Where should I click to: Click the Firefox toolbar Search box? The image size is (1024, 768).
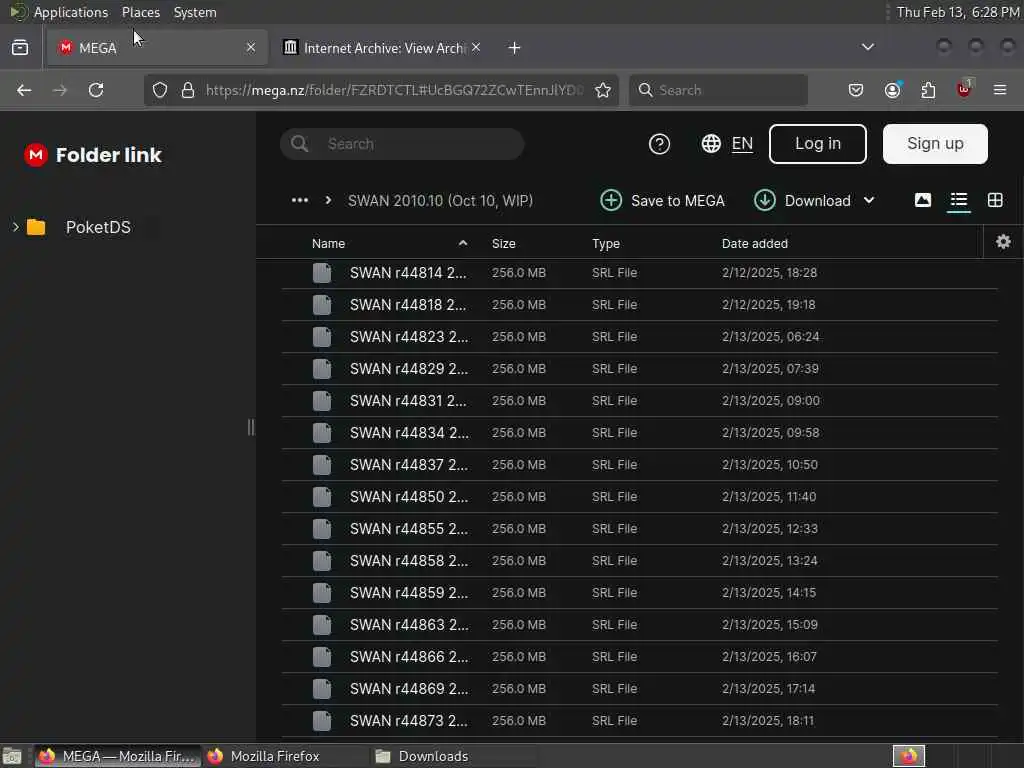(x=718, y=90)
